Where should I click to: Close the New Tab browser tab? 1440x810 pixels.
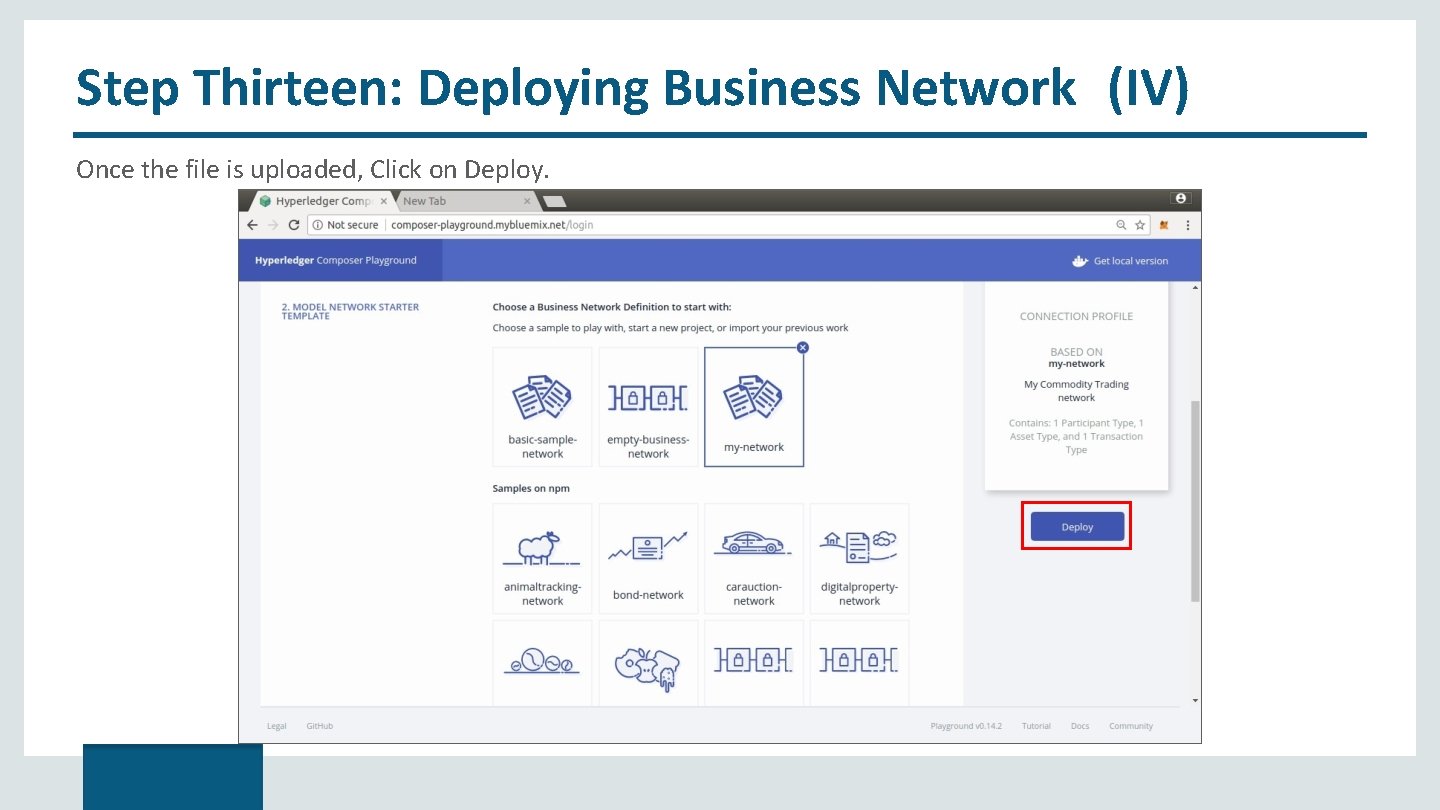527,201
